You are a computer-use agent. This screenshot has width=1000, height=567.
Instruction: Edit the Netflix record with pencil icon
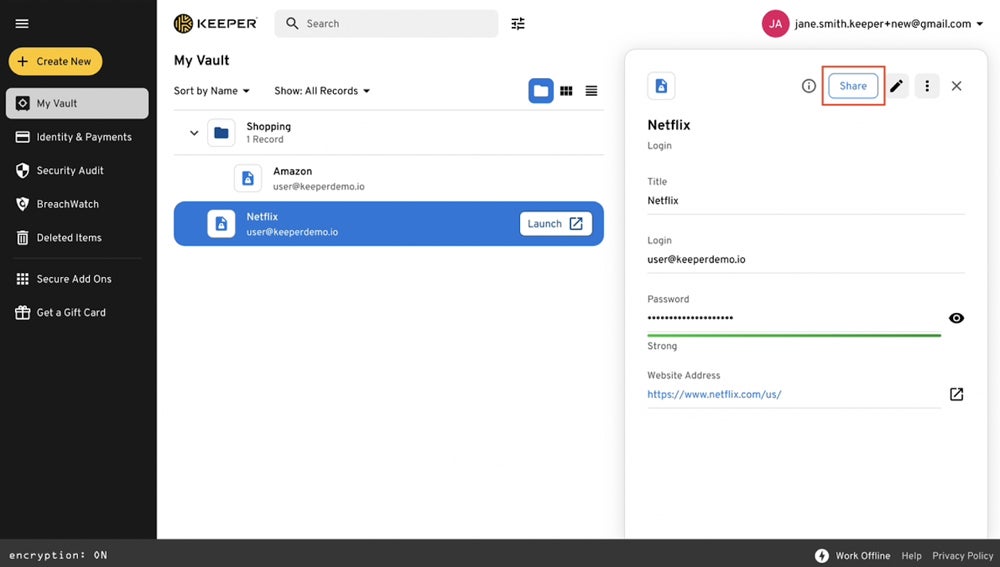[x=896, y=86]
